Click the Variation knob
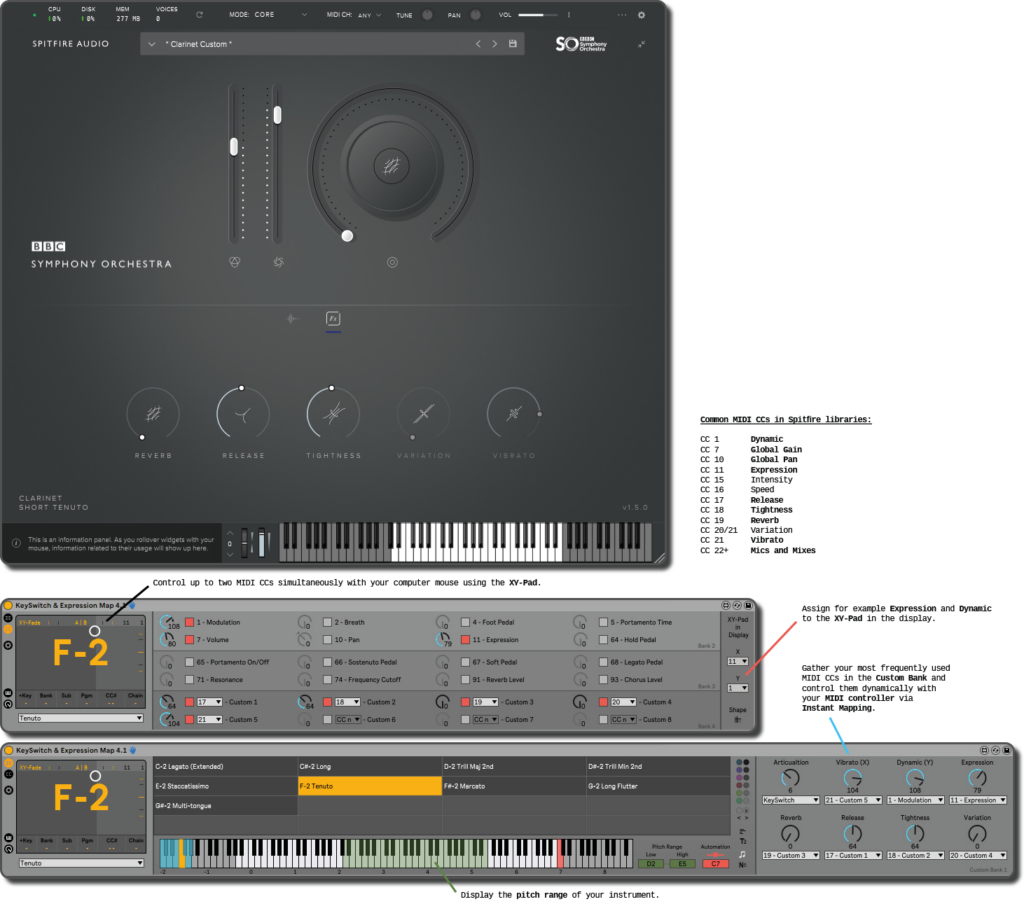1024x904 pixels. point(423,413)
